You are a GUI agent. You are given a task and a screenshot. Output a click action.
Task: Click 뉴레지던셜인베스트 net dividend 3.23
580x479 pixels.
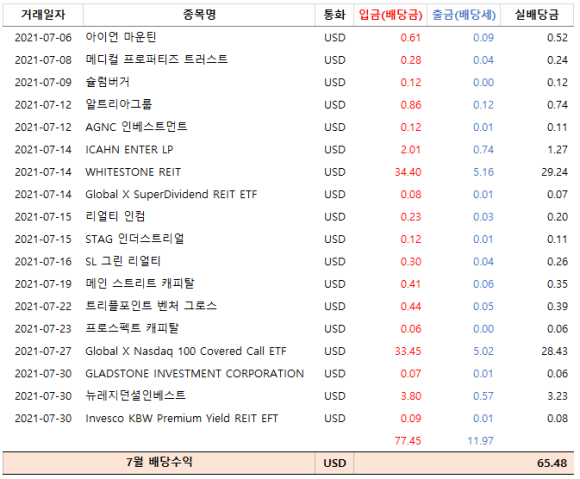pos(557,396)
